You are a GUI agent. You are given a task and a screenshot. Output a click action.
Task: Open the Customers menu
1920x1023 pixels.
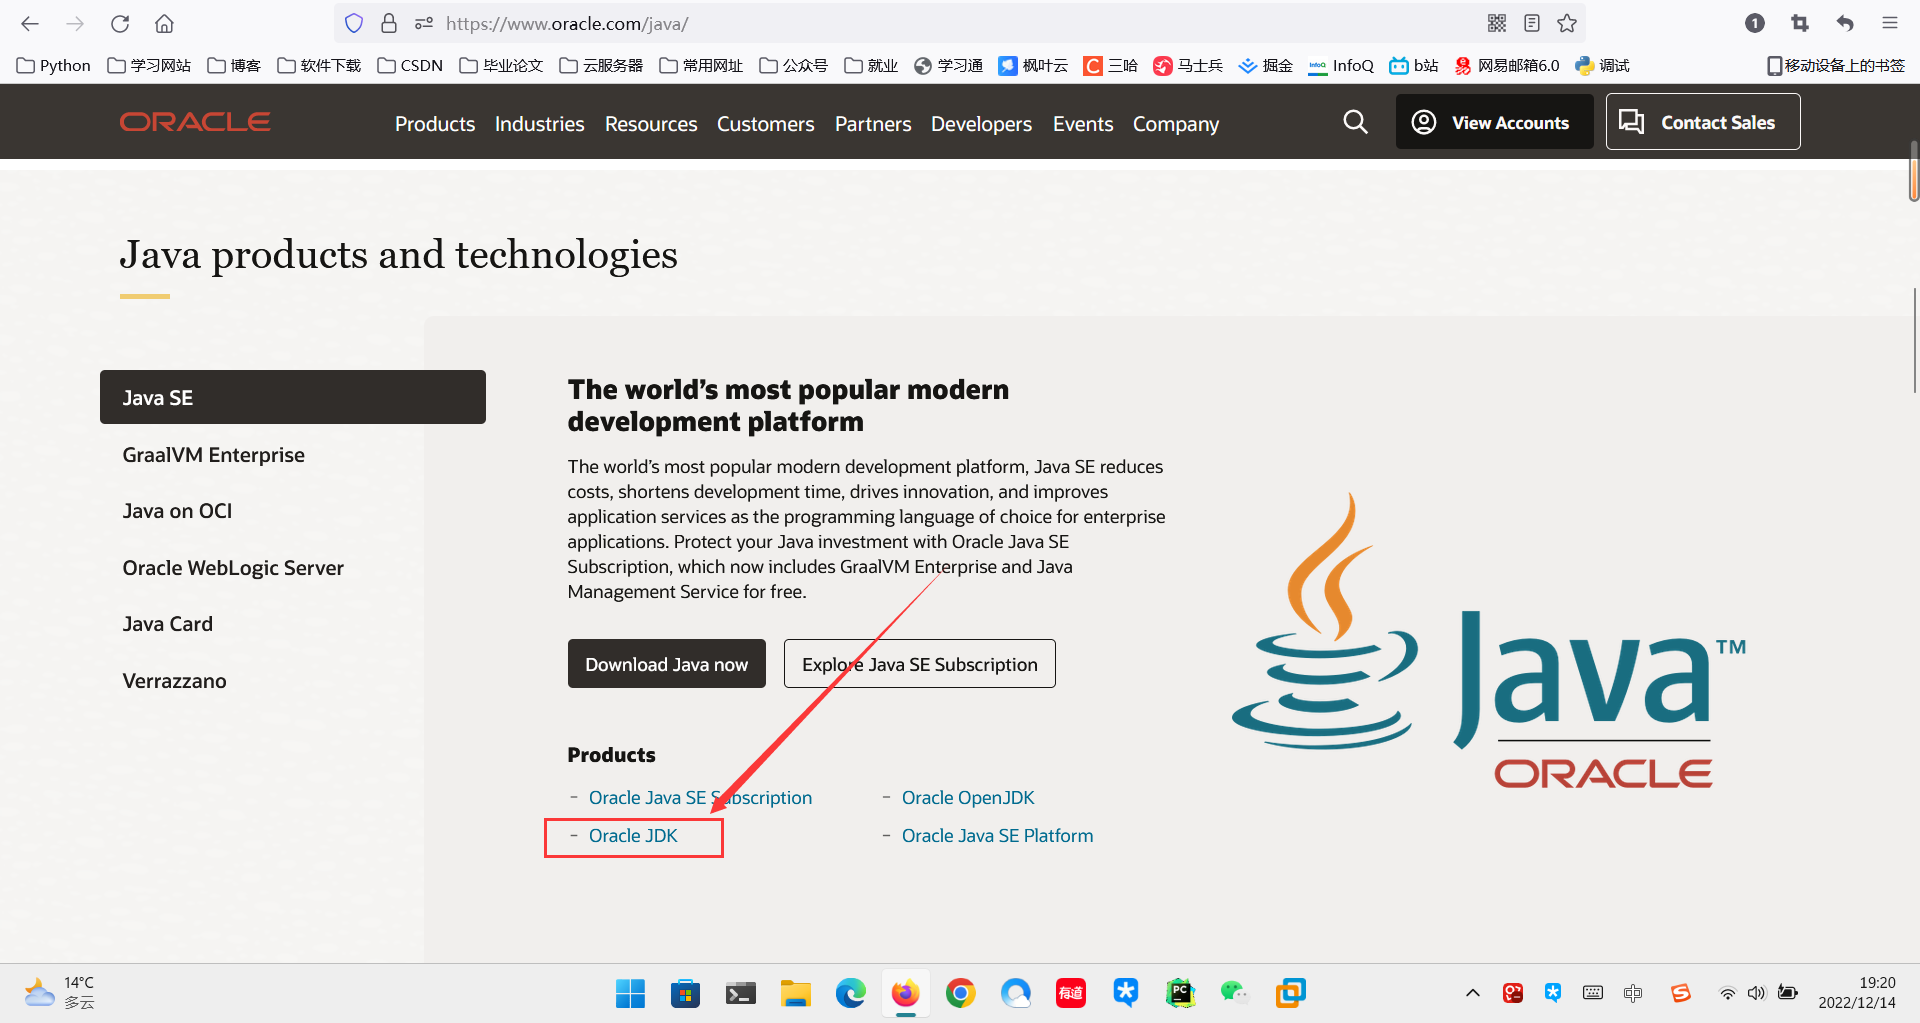pyautogui.click(x=766, y=124)
